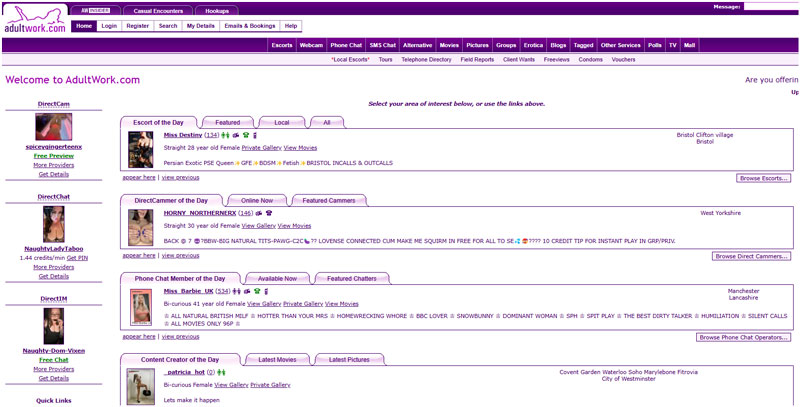Click the Message input field
Image resolution: width=800 pixels, height=407 pixels.
(x=771, y=7)
